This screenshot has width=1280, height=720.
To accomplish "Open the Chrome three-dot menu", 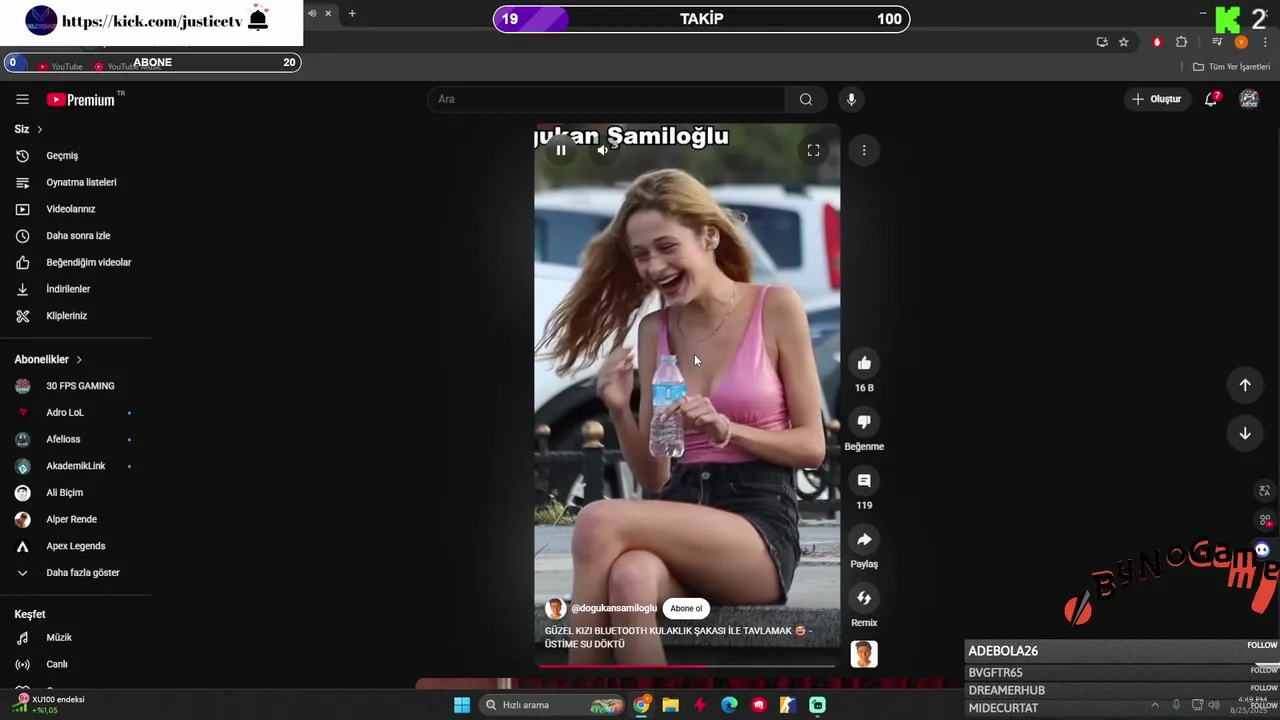I will tap(1266, 42).
